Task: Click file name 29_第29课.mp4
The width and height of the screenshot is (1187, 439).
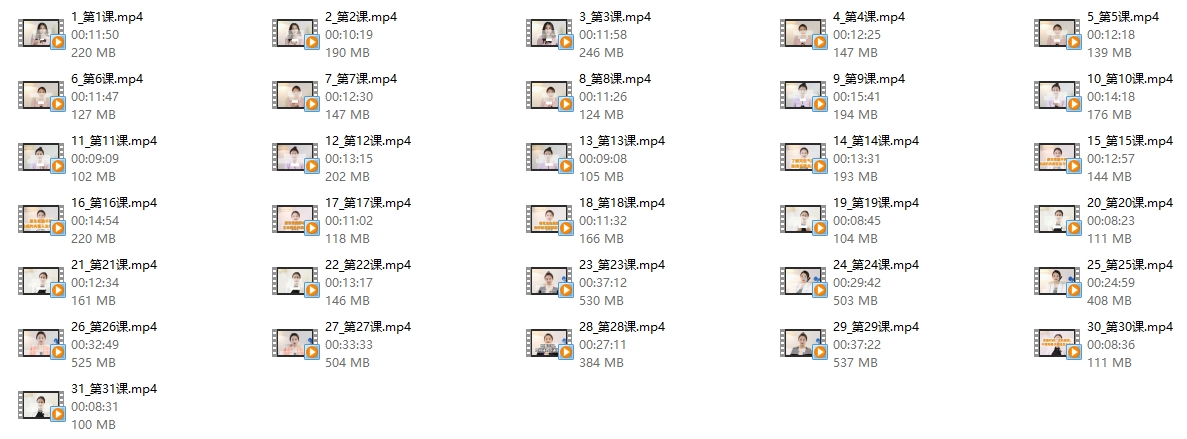Action: (x=876, y=327)
